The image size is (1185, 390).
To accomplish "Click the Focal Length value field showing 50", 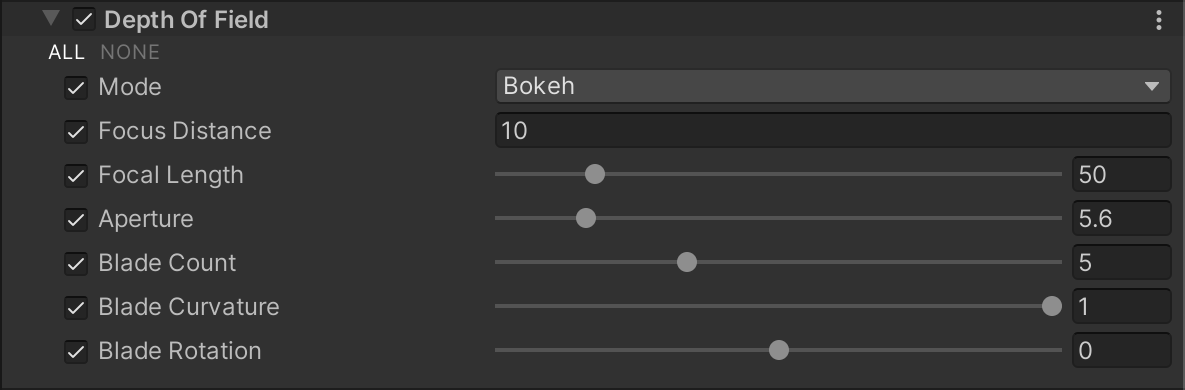I will click(x=1122, y=175).
